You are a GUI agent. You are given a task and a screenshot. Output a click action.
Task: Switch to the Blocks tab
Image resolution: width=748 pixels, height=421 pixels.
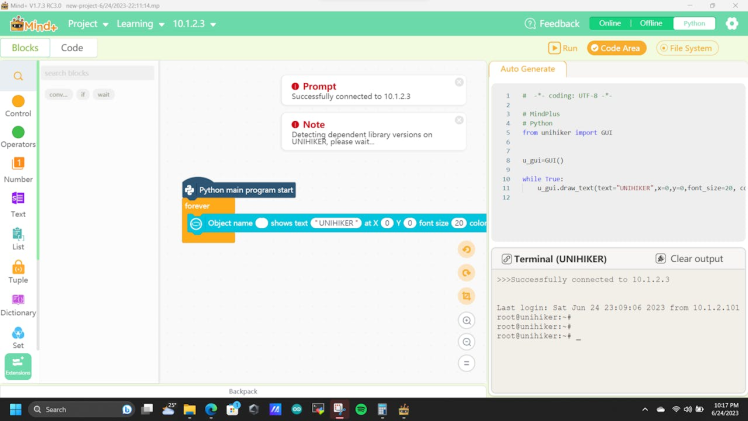pyautogui.click(x=25, y=48)
